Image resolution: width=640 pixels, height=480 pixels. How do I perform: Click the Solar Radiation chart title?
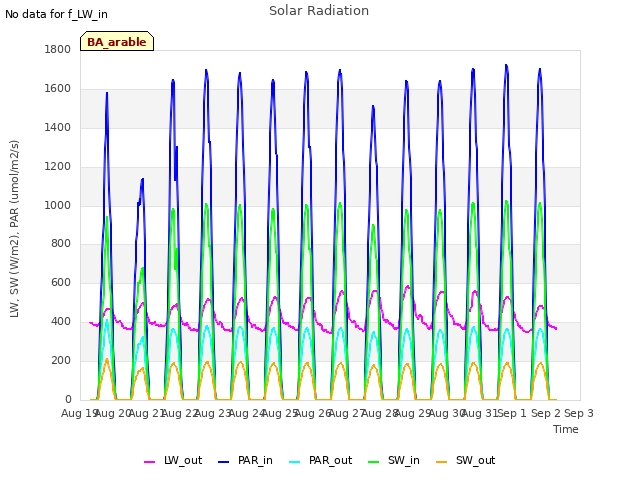(x=319, y=11)
